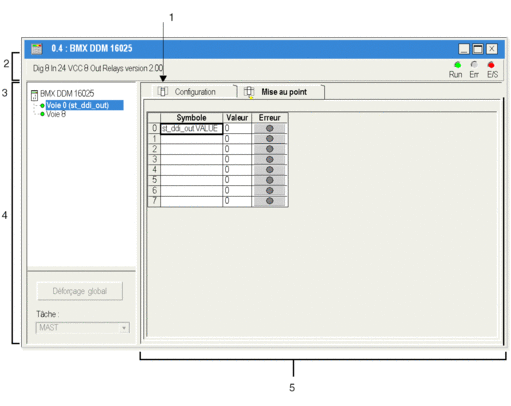
Task: Select BMX DDM 16025 root tree node
Action: (67, 93)
